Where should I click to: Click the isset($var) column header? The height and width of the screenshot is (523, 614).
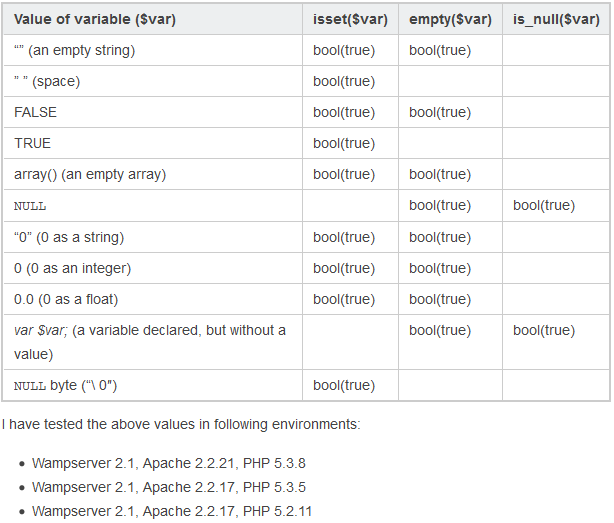(350, 19)
